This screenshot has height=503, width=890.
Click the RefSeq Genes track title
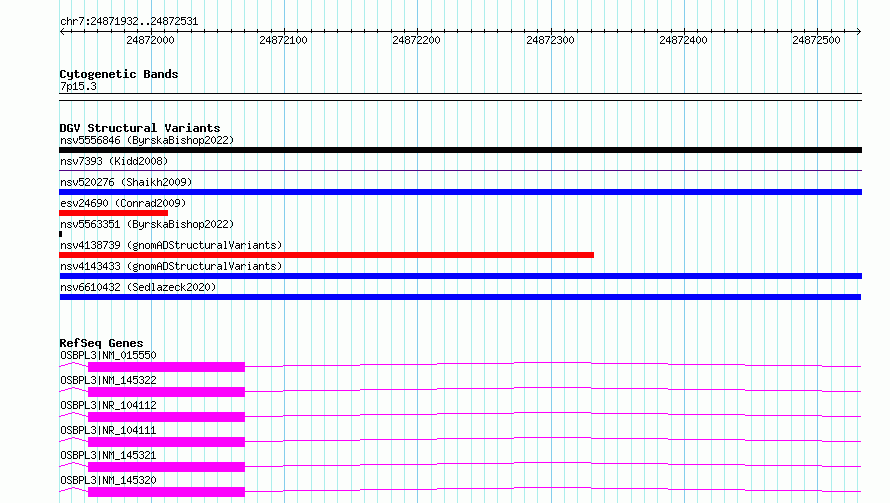[101, 343]
